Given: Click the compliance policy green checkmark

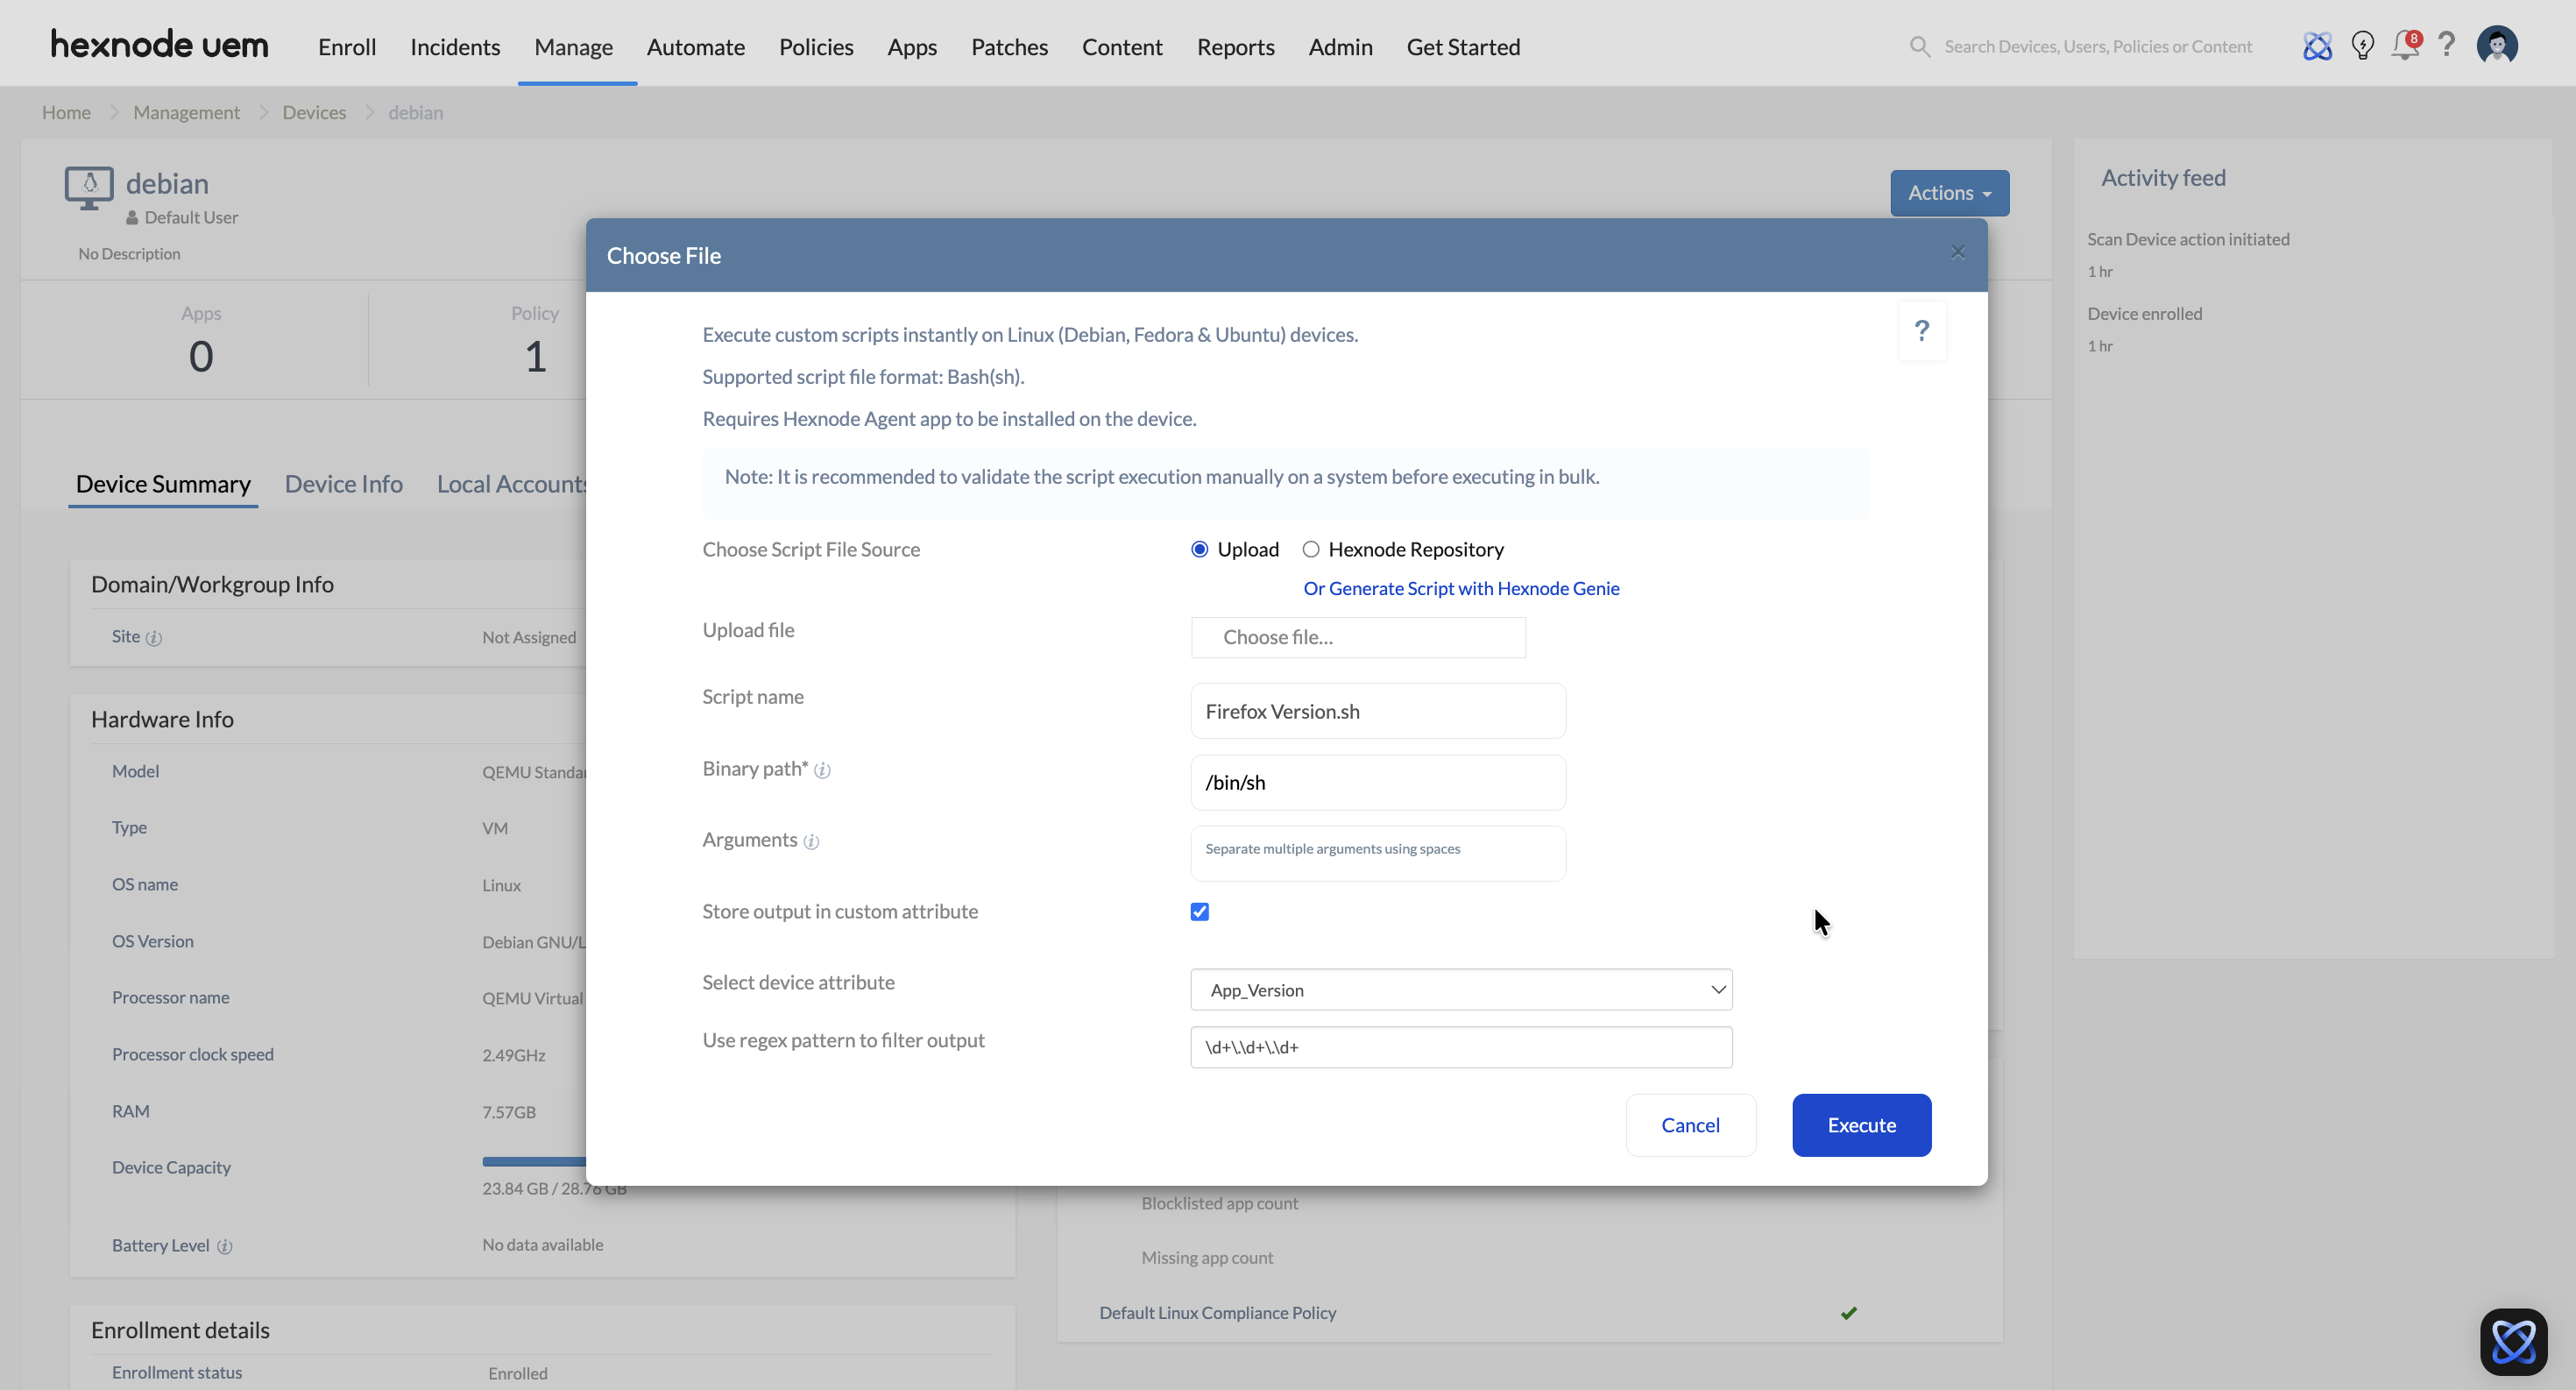Looking at the screenshot, I should click(x=1848, y=1313).
